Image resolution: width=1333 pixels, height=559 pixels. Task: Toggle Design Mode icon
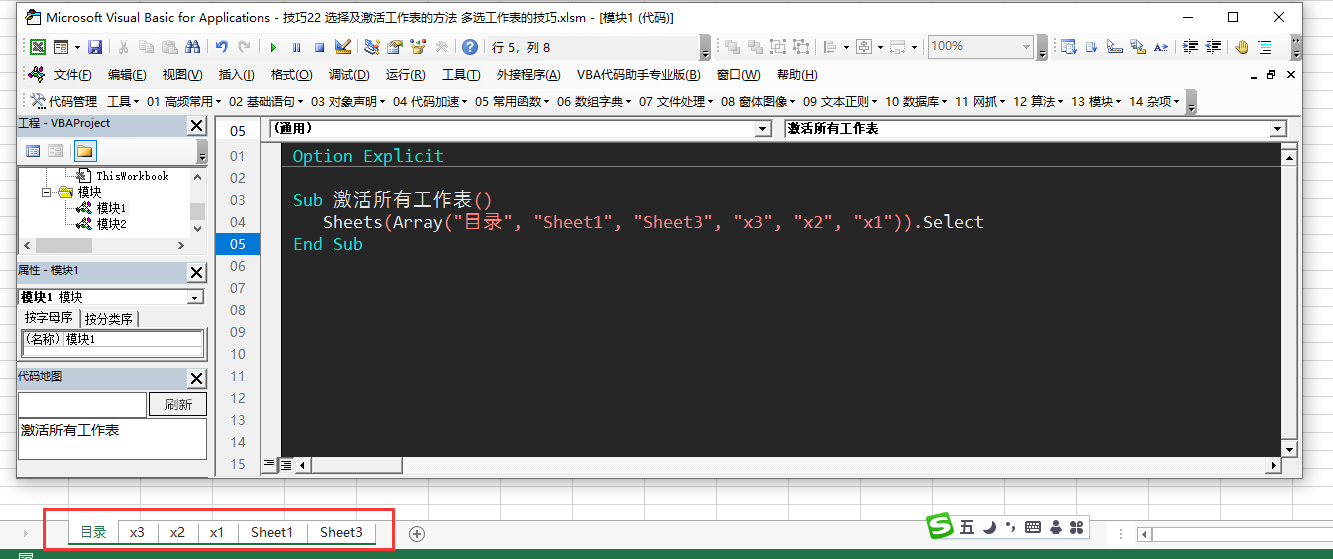tap(343, 47)
